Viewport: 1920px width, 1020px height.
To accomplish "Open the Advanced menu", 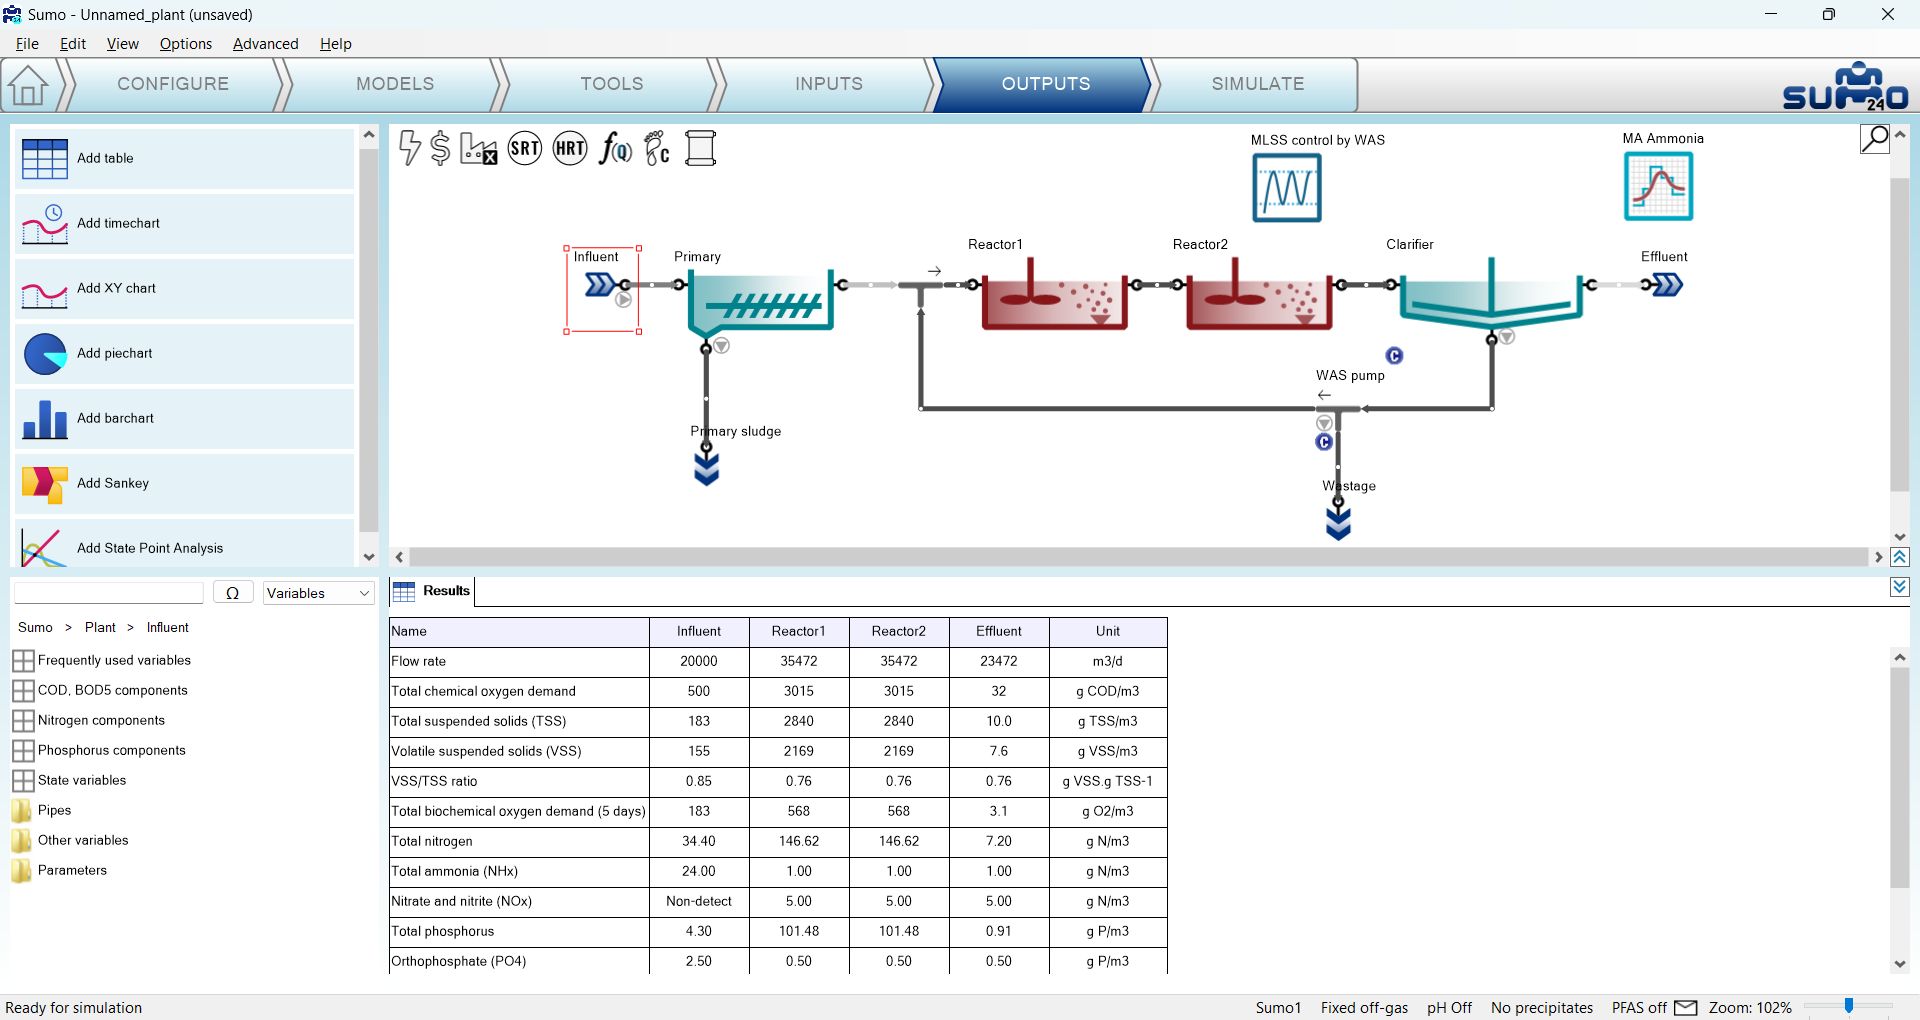I will click(x=265, y=44).
